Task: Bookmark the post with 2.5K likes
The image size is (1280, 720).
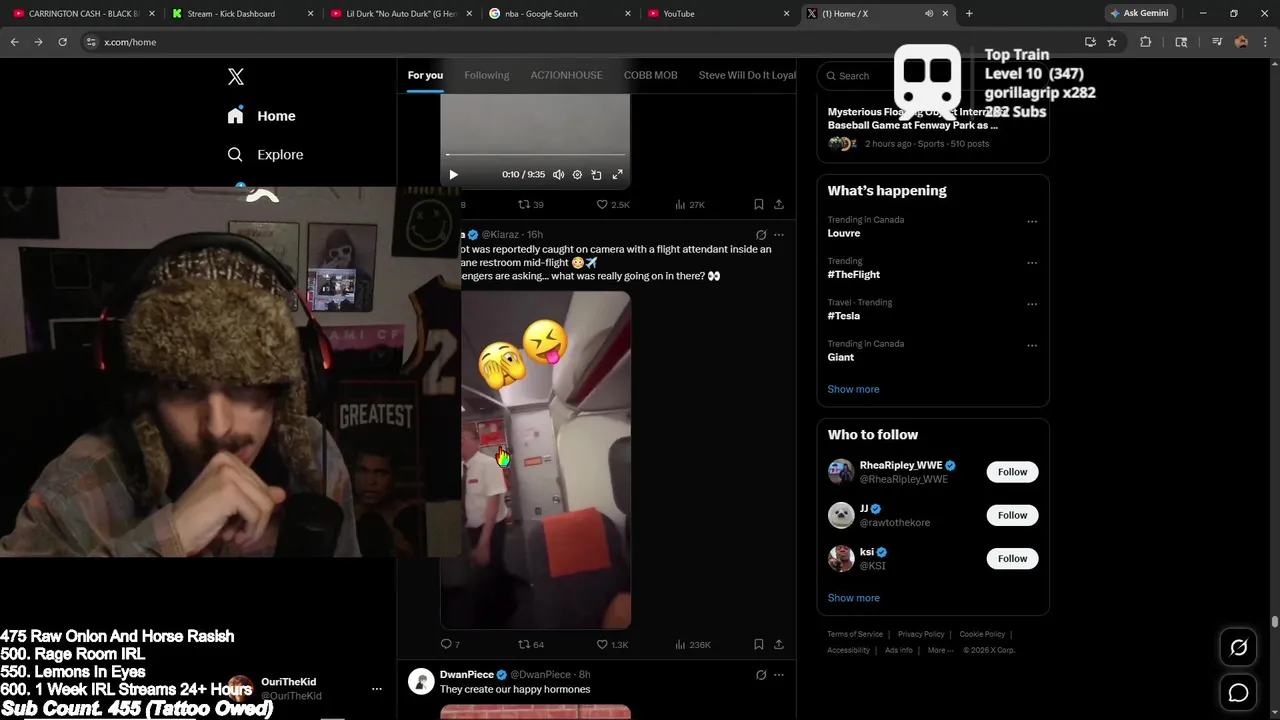Action: 759,204
